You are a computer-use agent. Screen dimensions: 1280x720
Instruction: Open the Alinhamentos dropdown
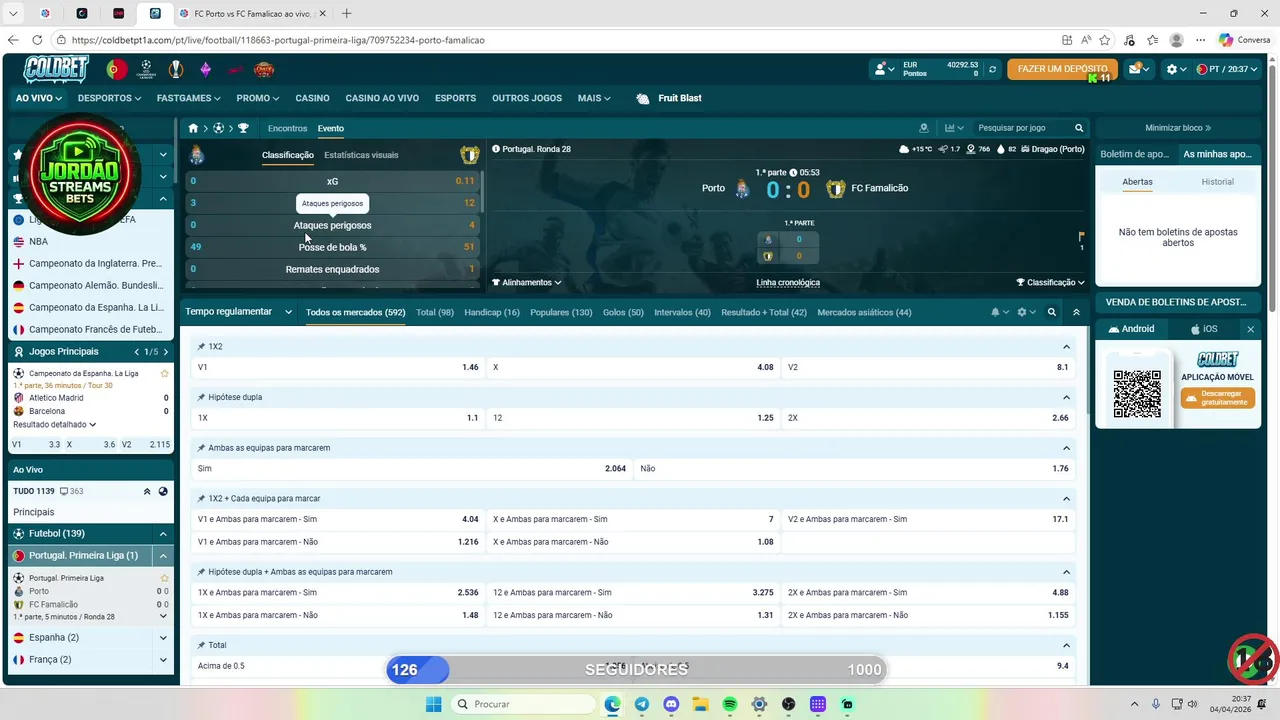[527, 282]
